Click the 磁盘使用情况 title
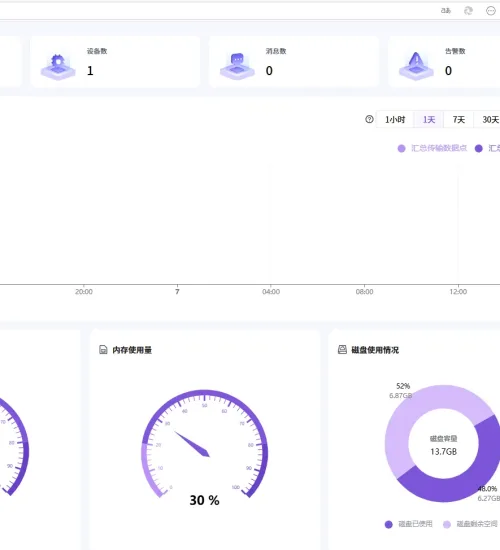This screenshot has height=550, width=500. [x=375, y=350]
